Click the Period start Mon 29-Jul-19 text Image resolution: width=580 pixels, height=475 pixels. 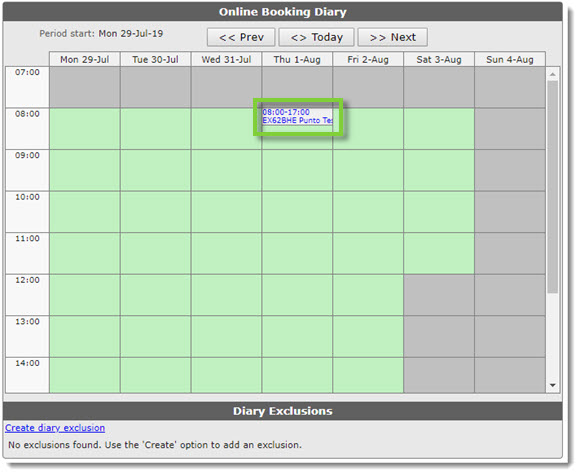click(x=101, y=34)
